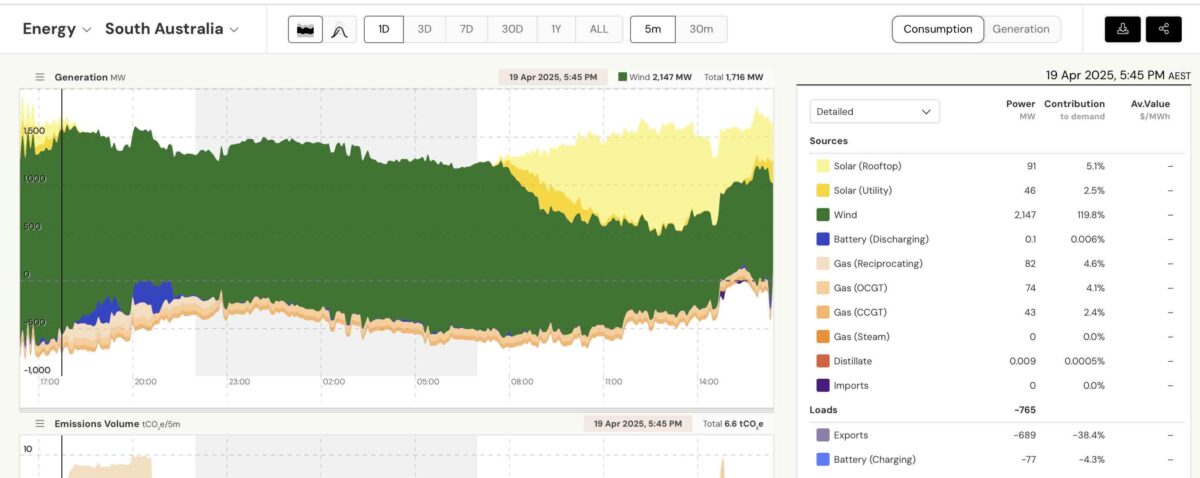Switch to Consumption view
This screenshot has width=1200, height=478.
coord(937,29)
